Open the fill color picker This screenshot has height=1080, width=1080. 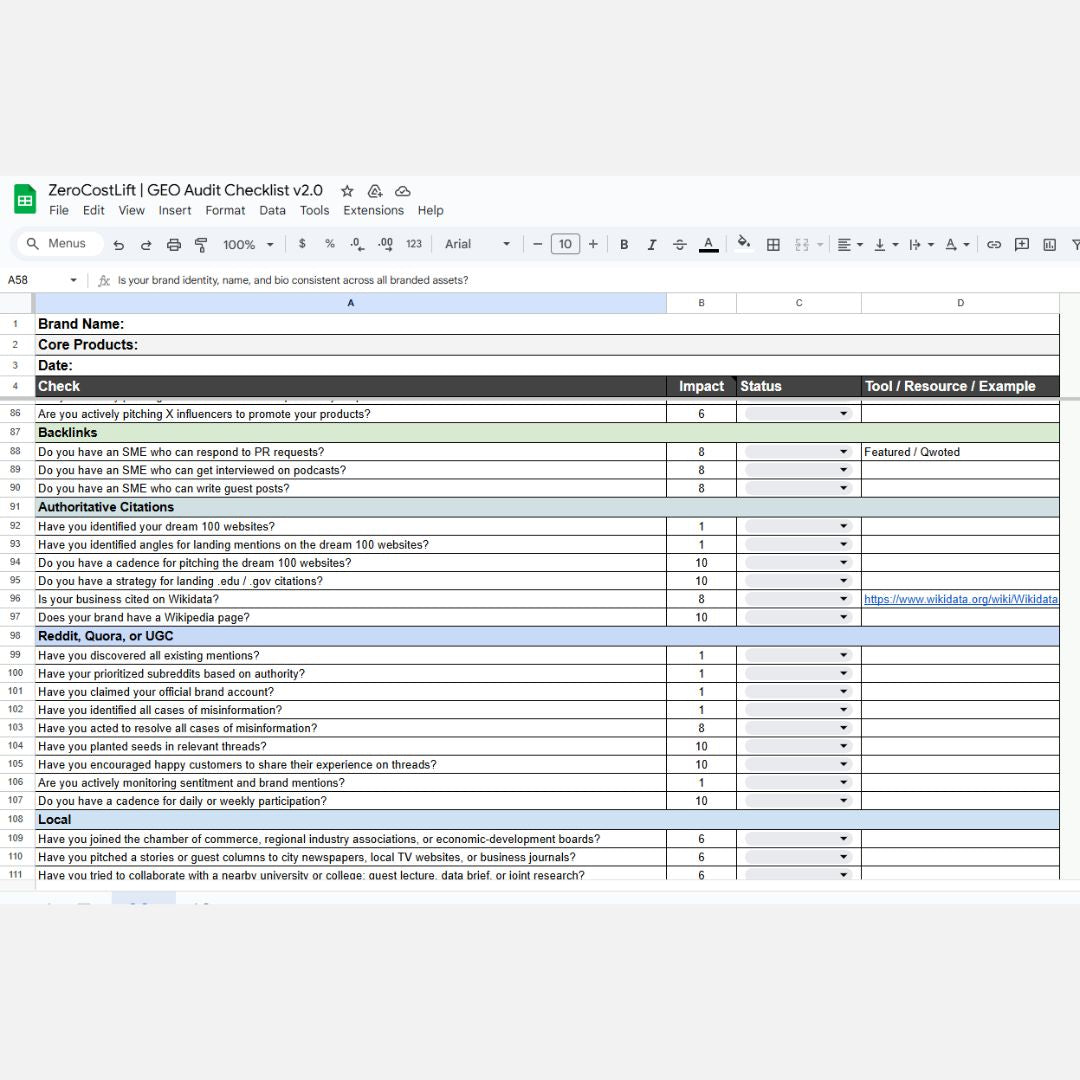(743, 244)
